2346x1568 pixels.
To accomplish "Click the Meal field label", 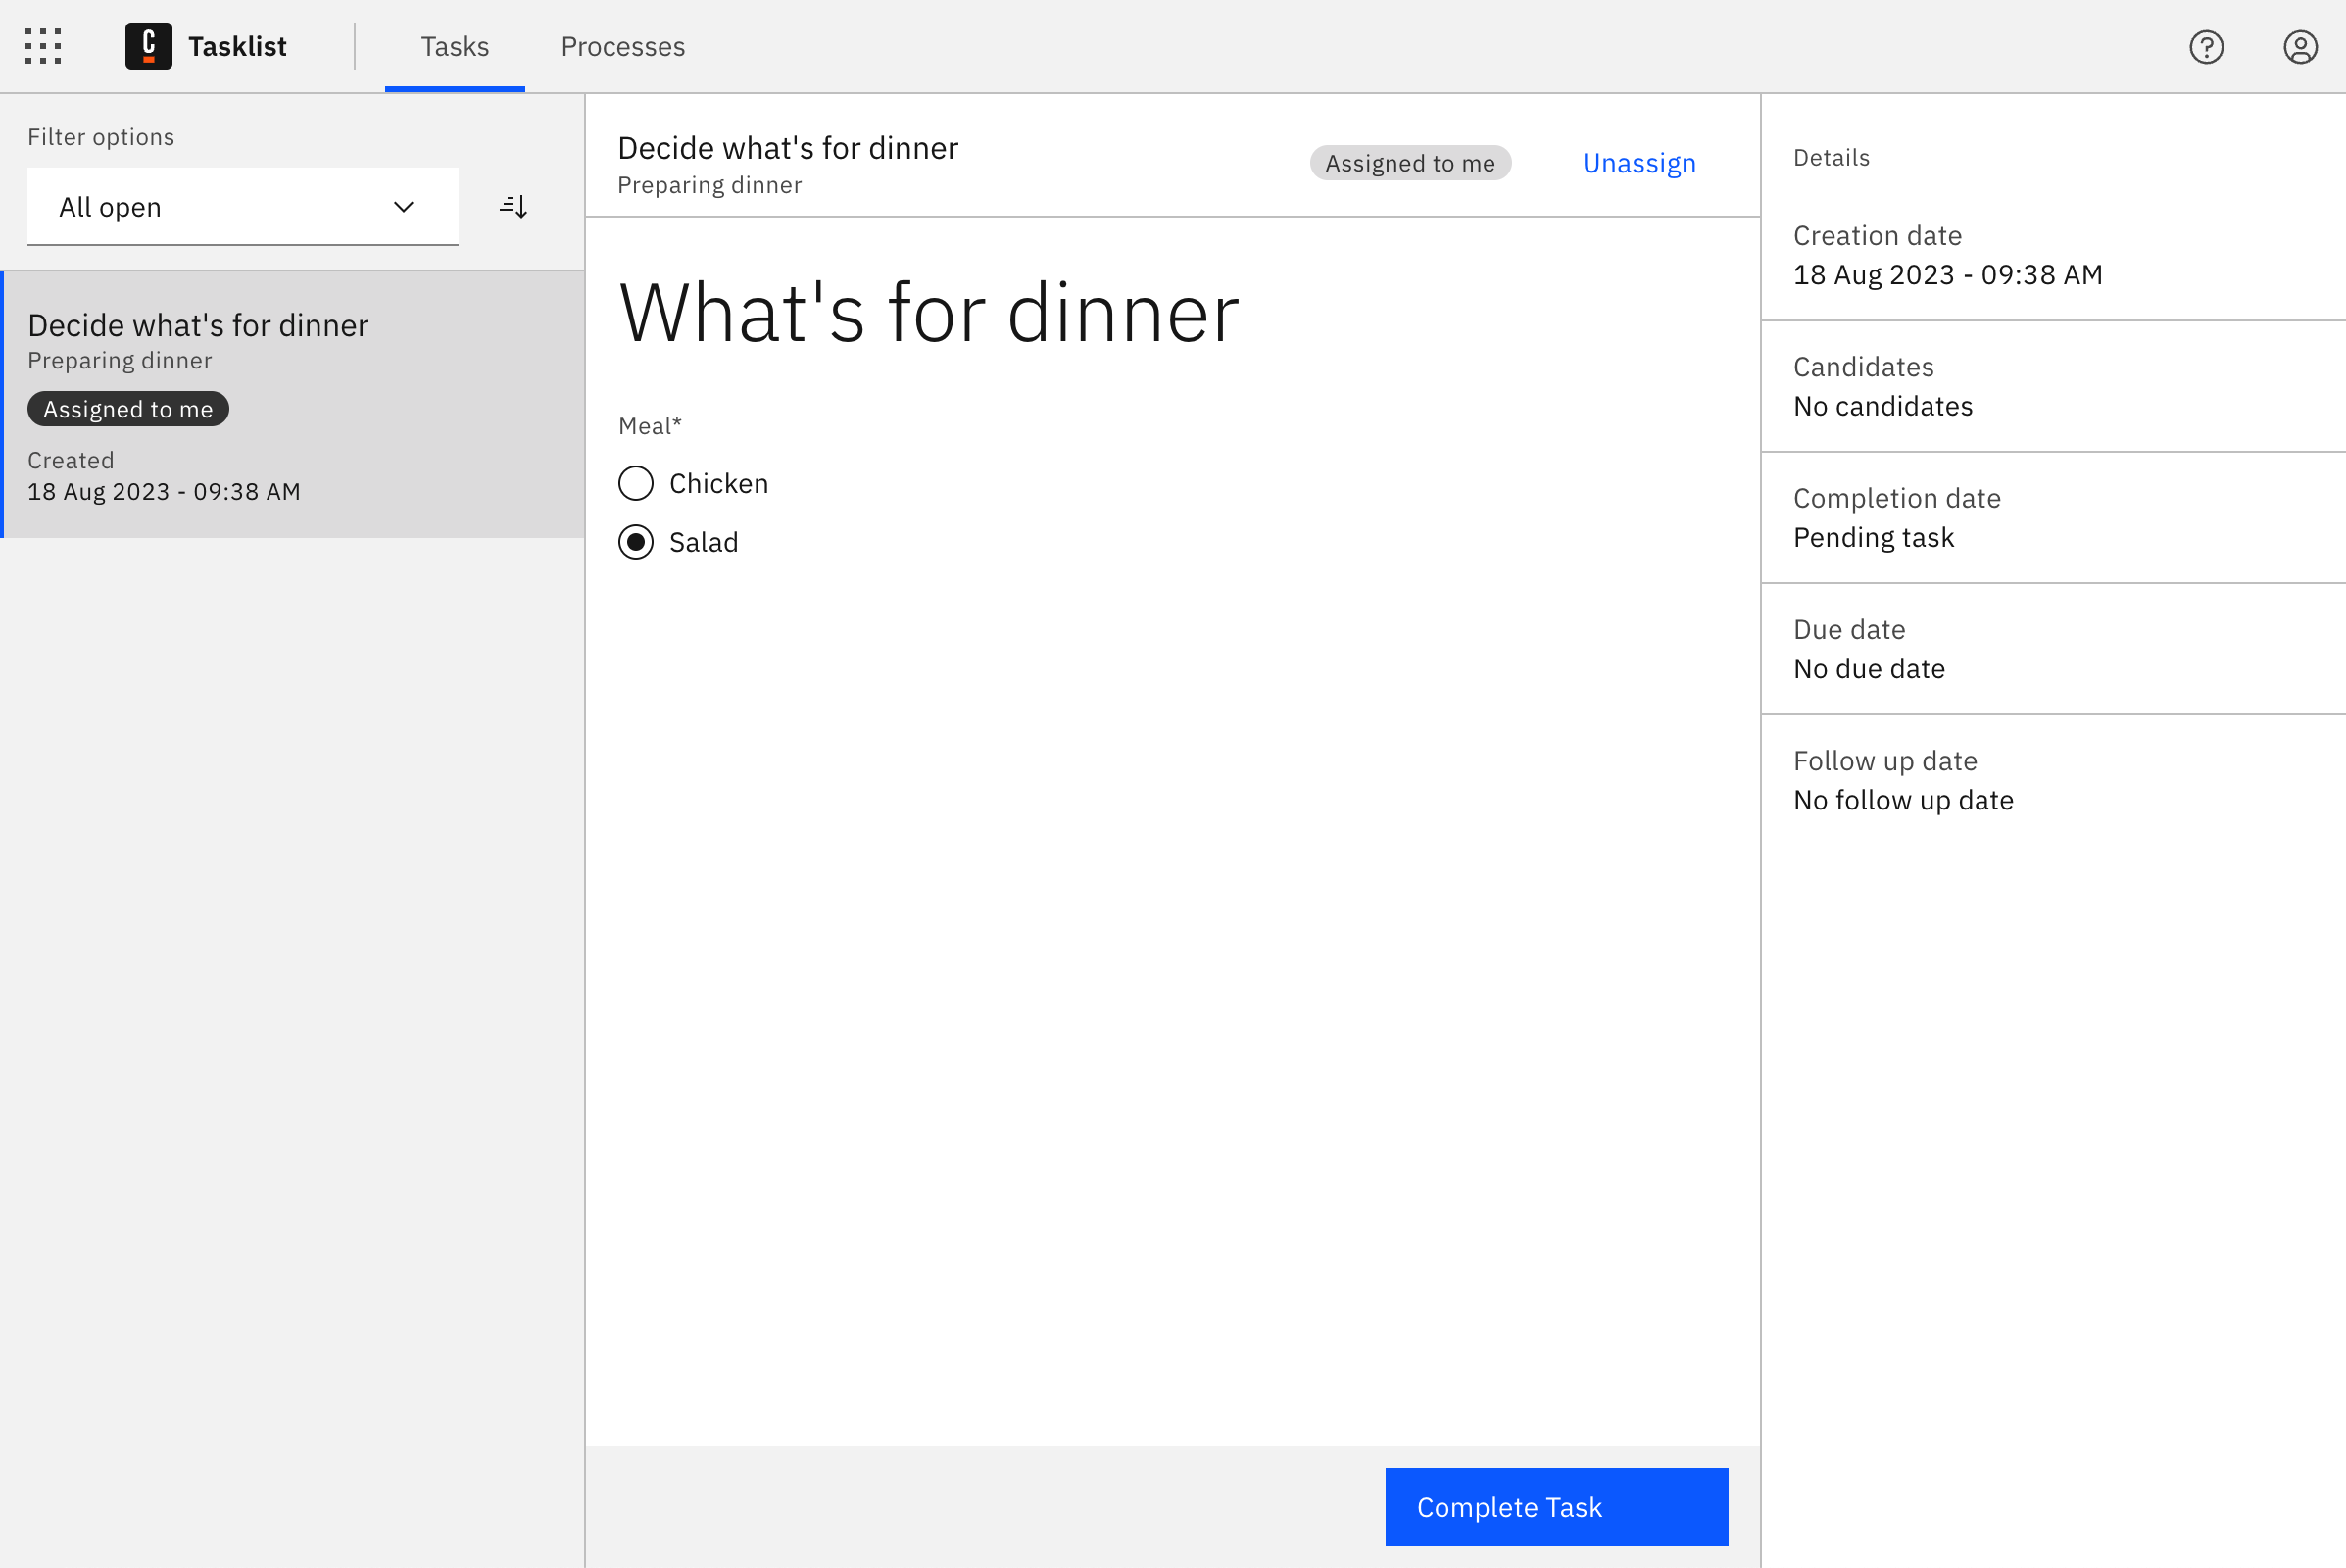I will point(649,425).
